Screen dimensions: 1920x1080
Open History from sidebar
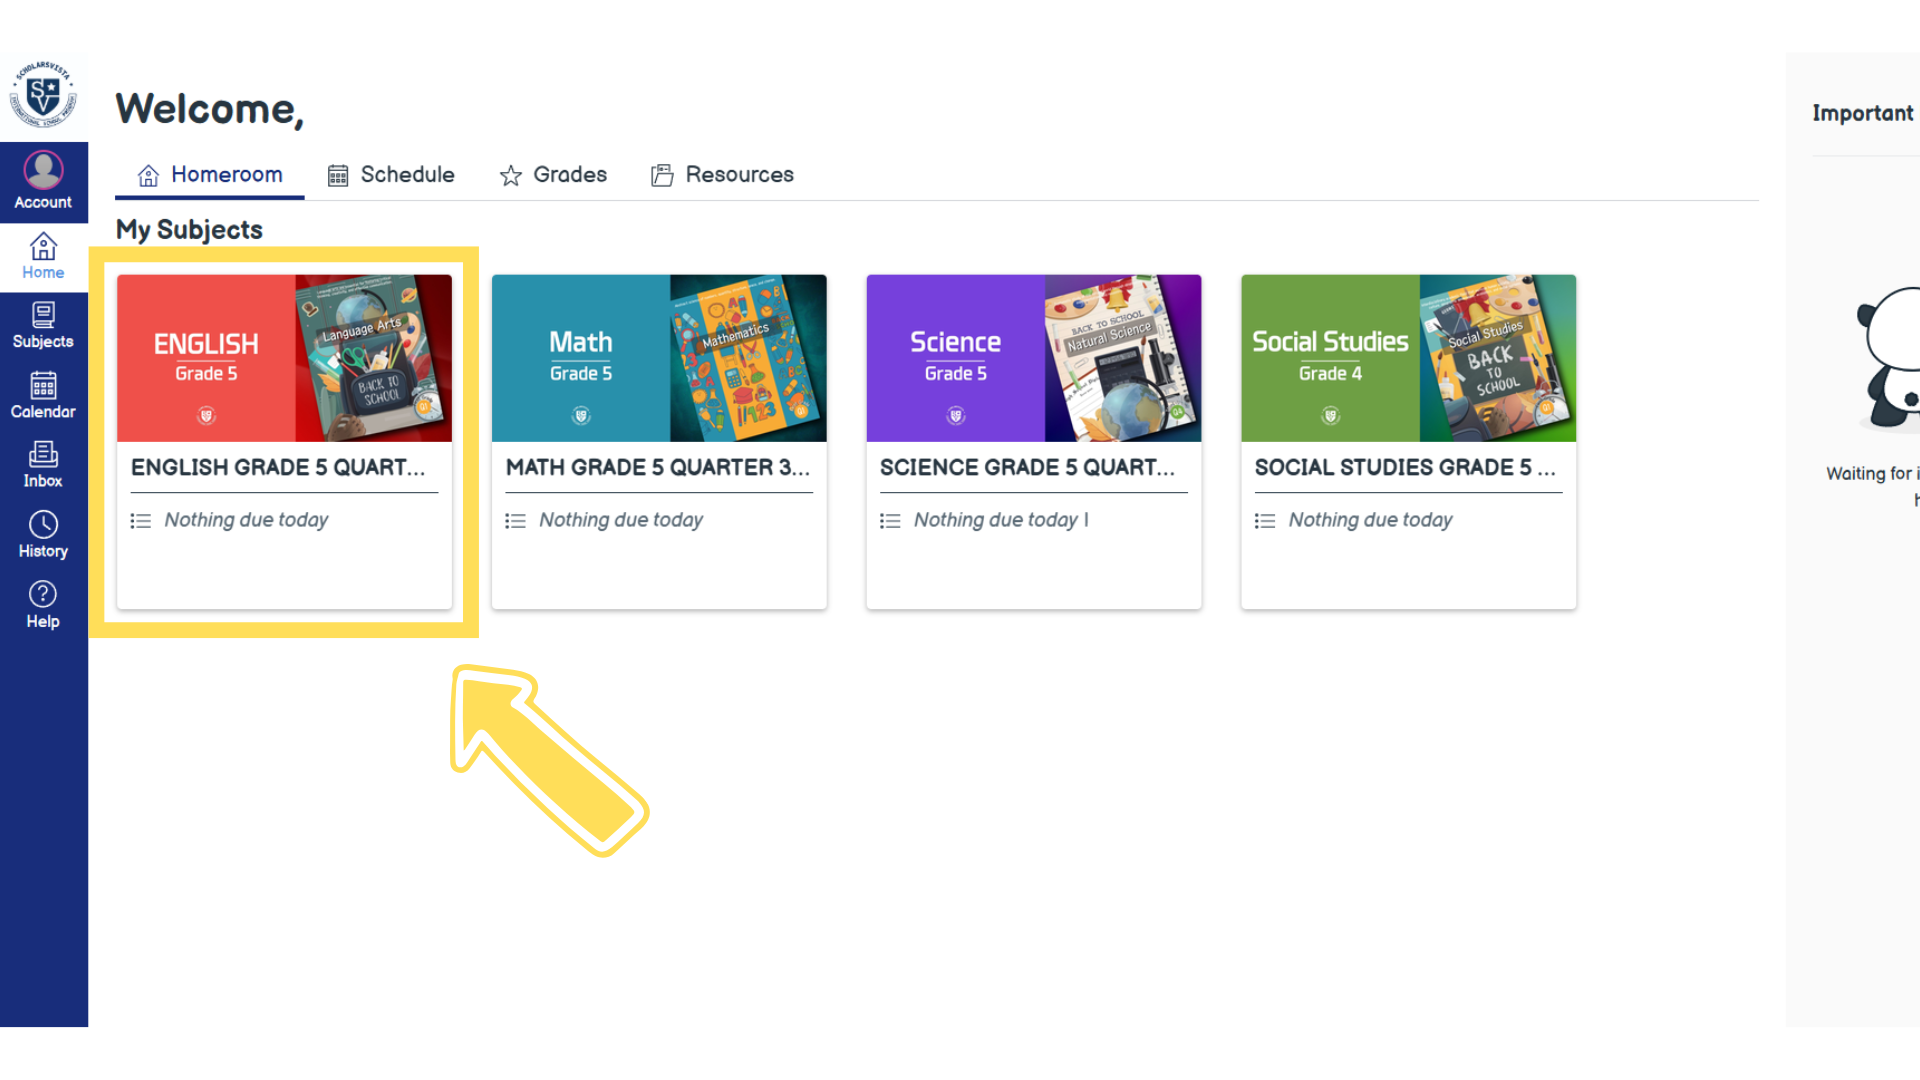coord(43,535)
